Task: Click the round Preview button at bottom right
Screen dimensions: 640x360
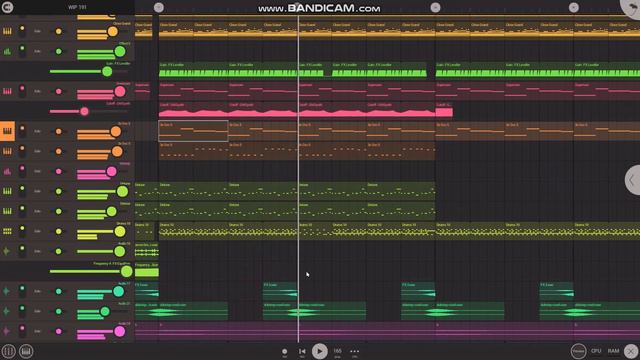Action: point(578,351)
